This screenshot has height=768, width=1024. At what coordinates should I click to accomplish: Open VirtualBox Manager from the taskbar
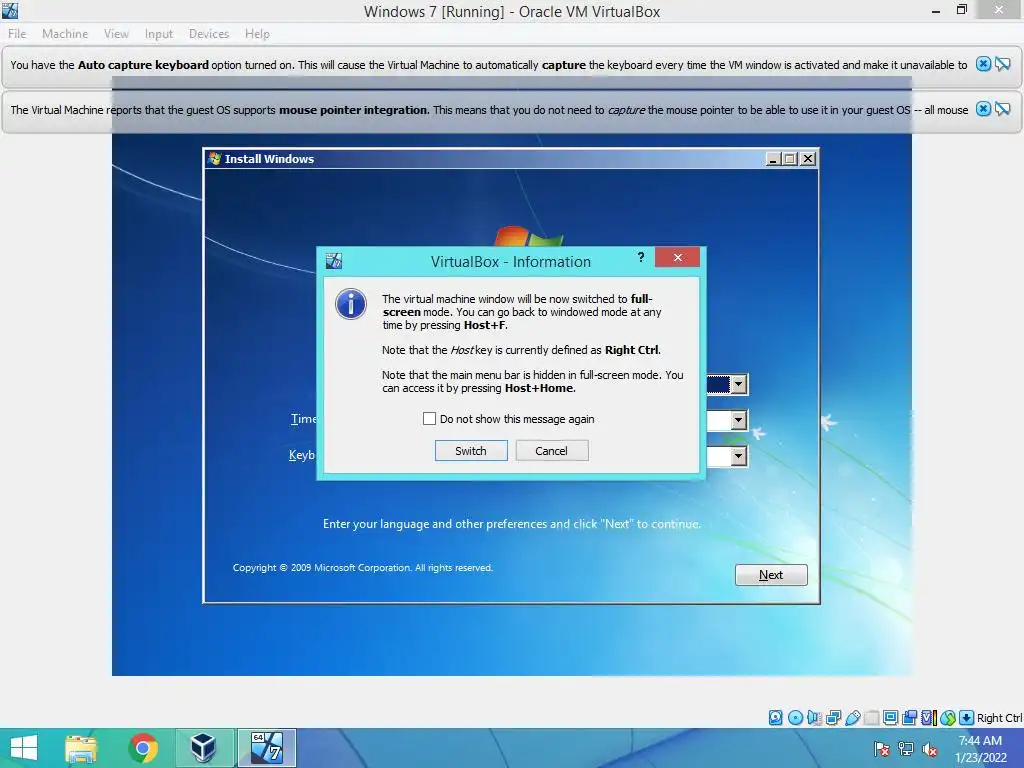(203, 748)
